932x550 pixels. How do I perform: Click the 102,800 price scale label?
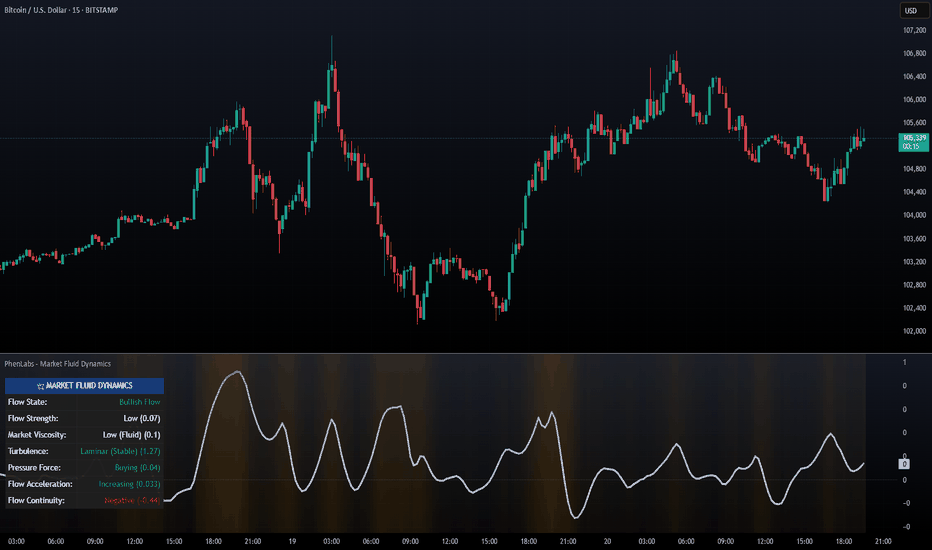[915, 285]
